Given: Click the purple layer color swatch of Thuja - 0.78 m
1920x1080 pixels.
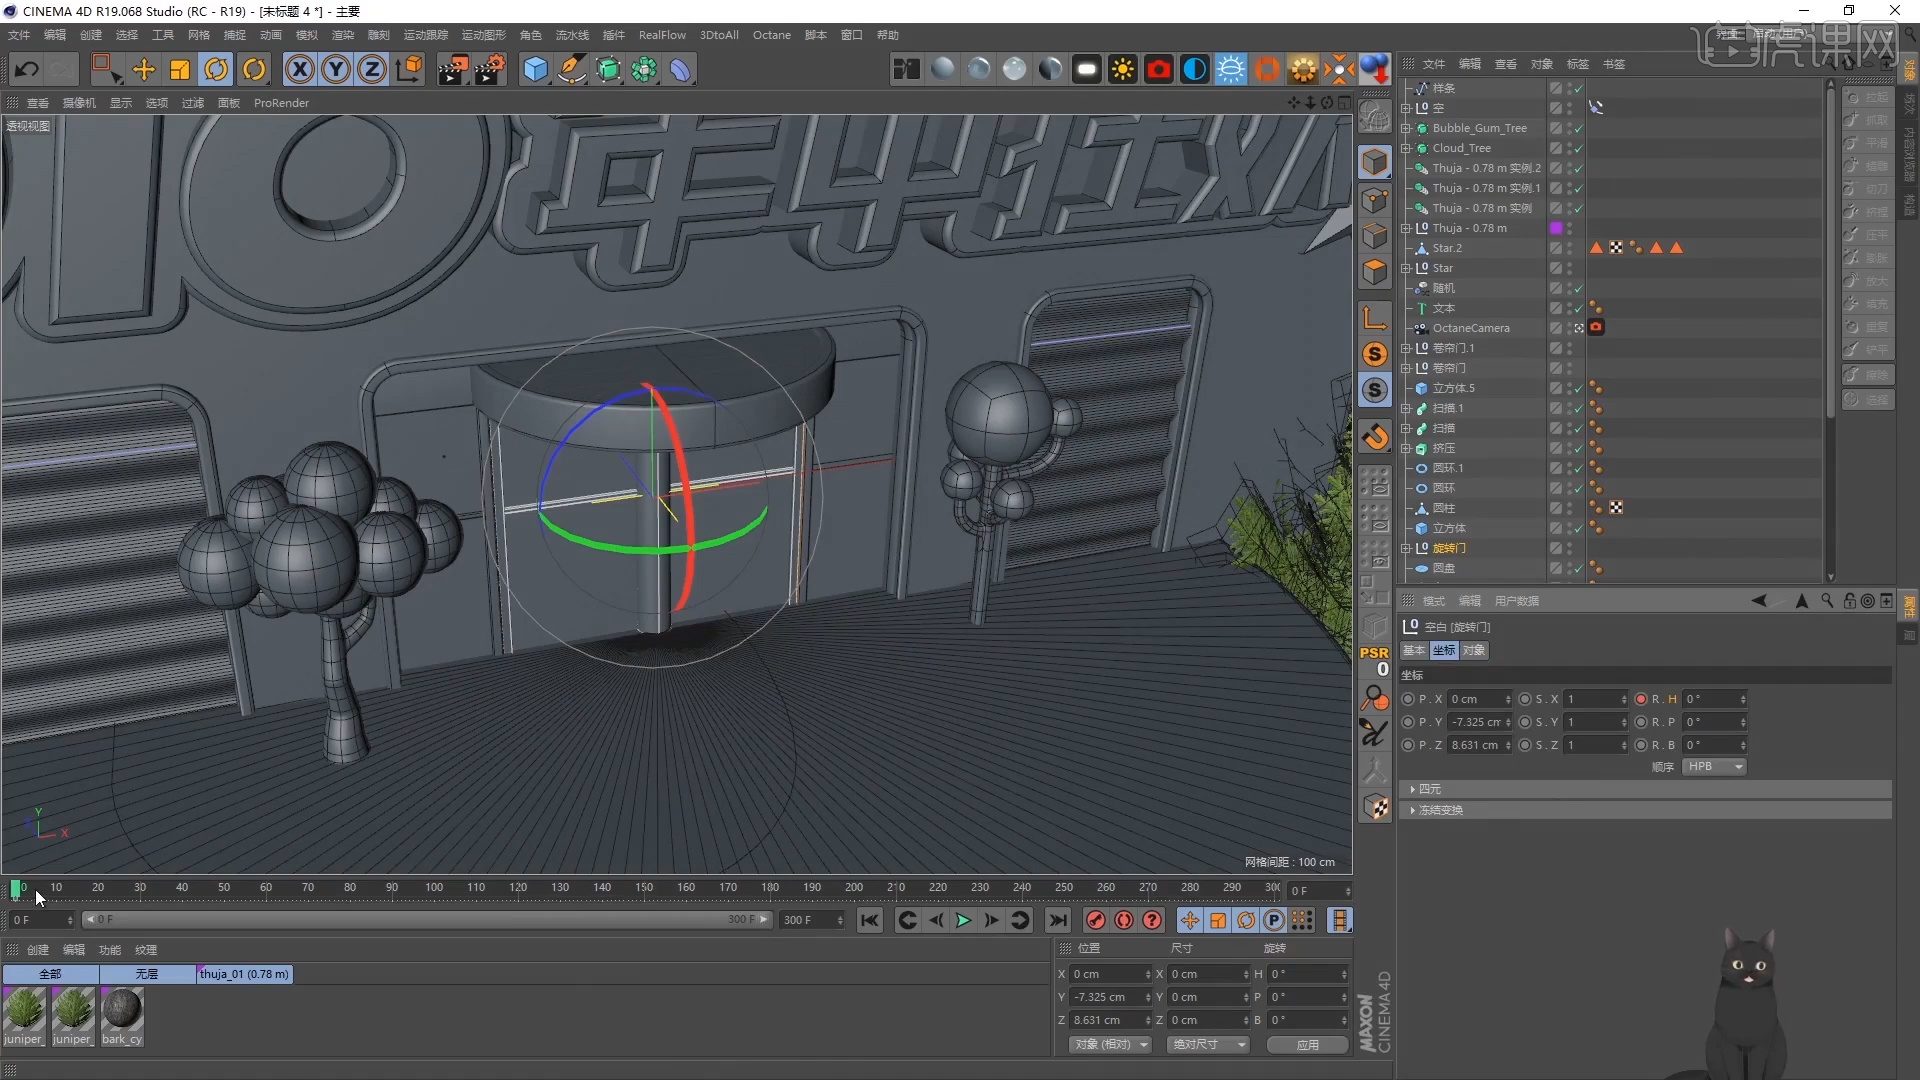Looking at the screenshot, I should click(1557, 227).
